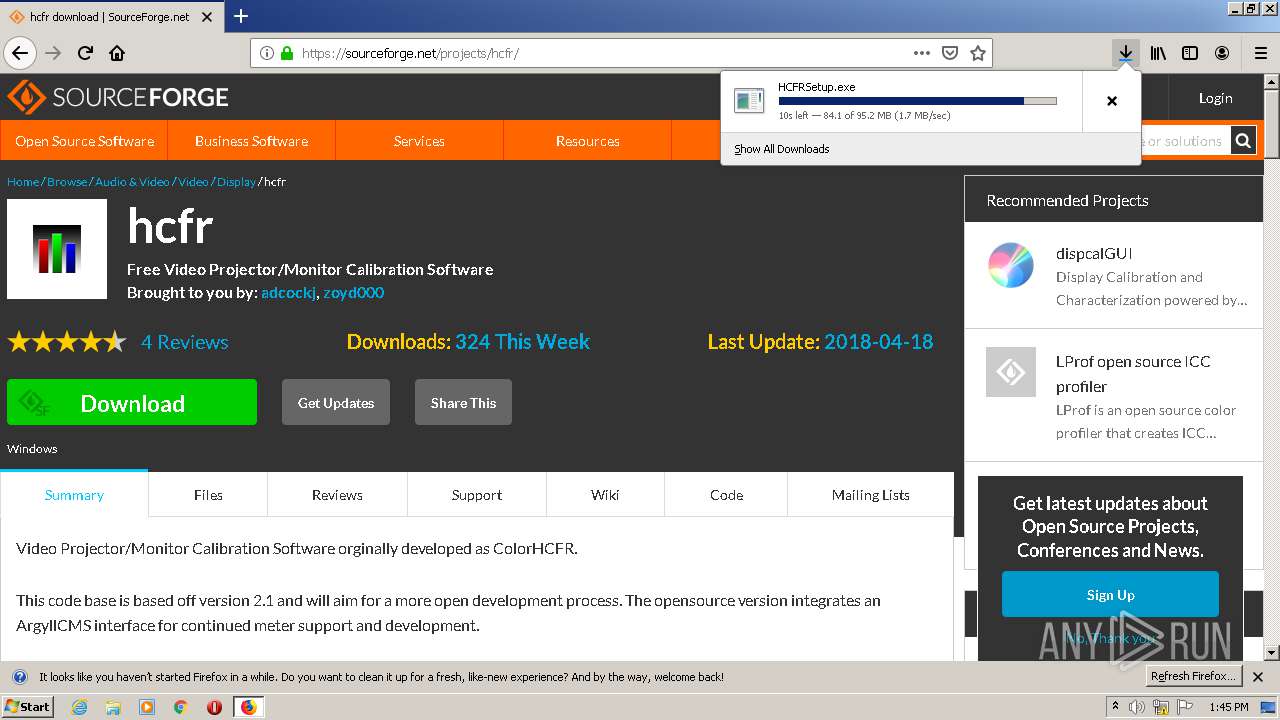Open 324 This Week downloads stats

click(x=522, y=342)
